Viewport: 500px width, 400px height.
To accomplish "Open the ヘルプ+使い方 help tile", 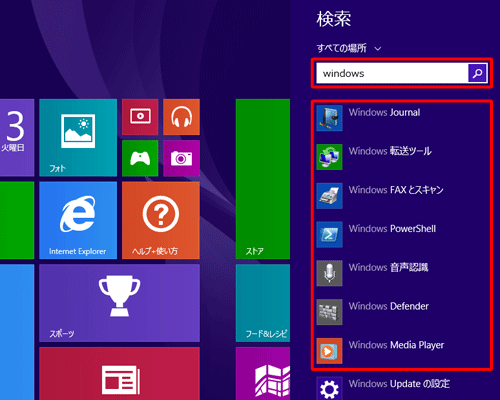I will tap(161, 220).
